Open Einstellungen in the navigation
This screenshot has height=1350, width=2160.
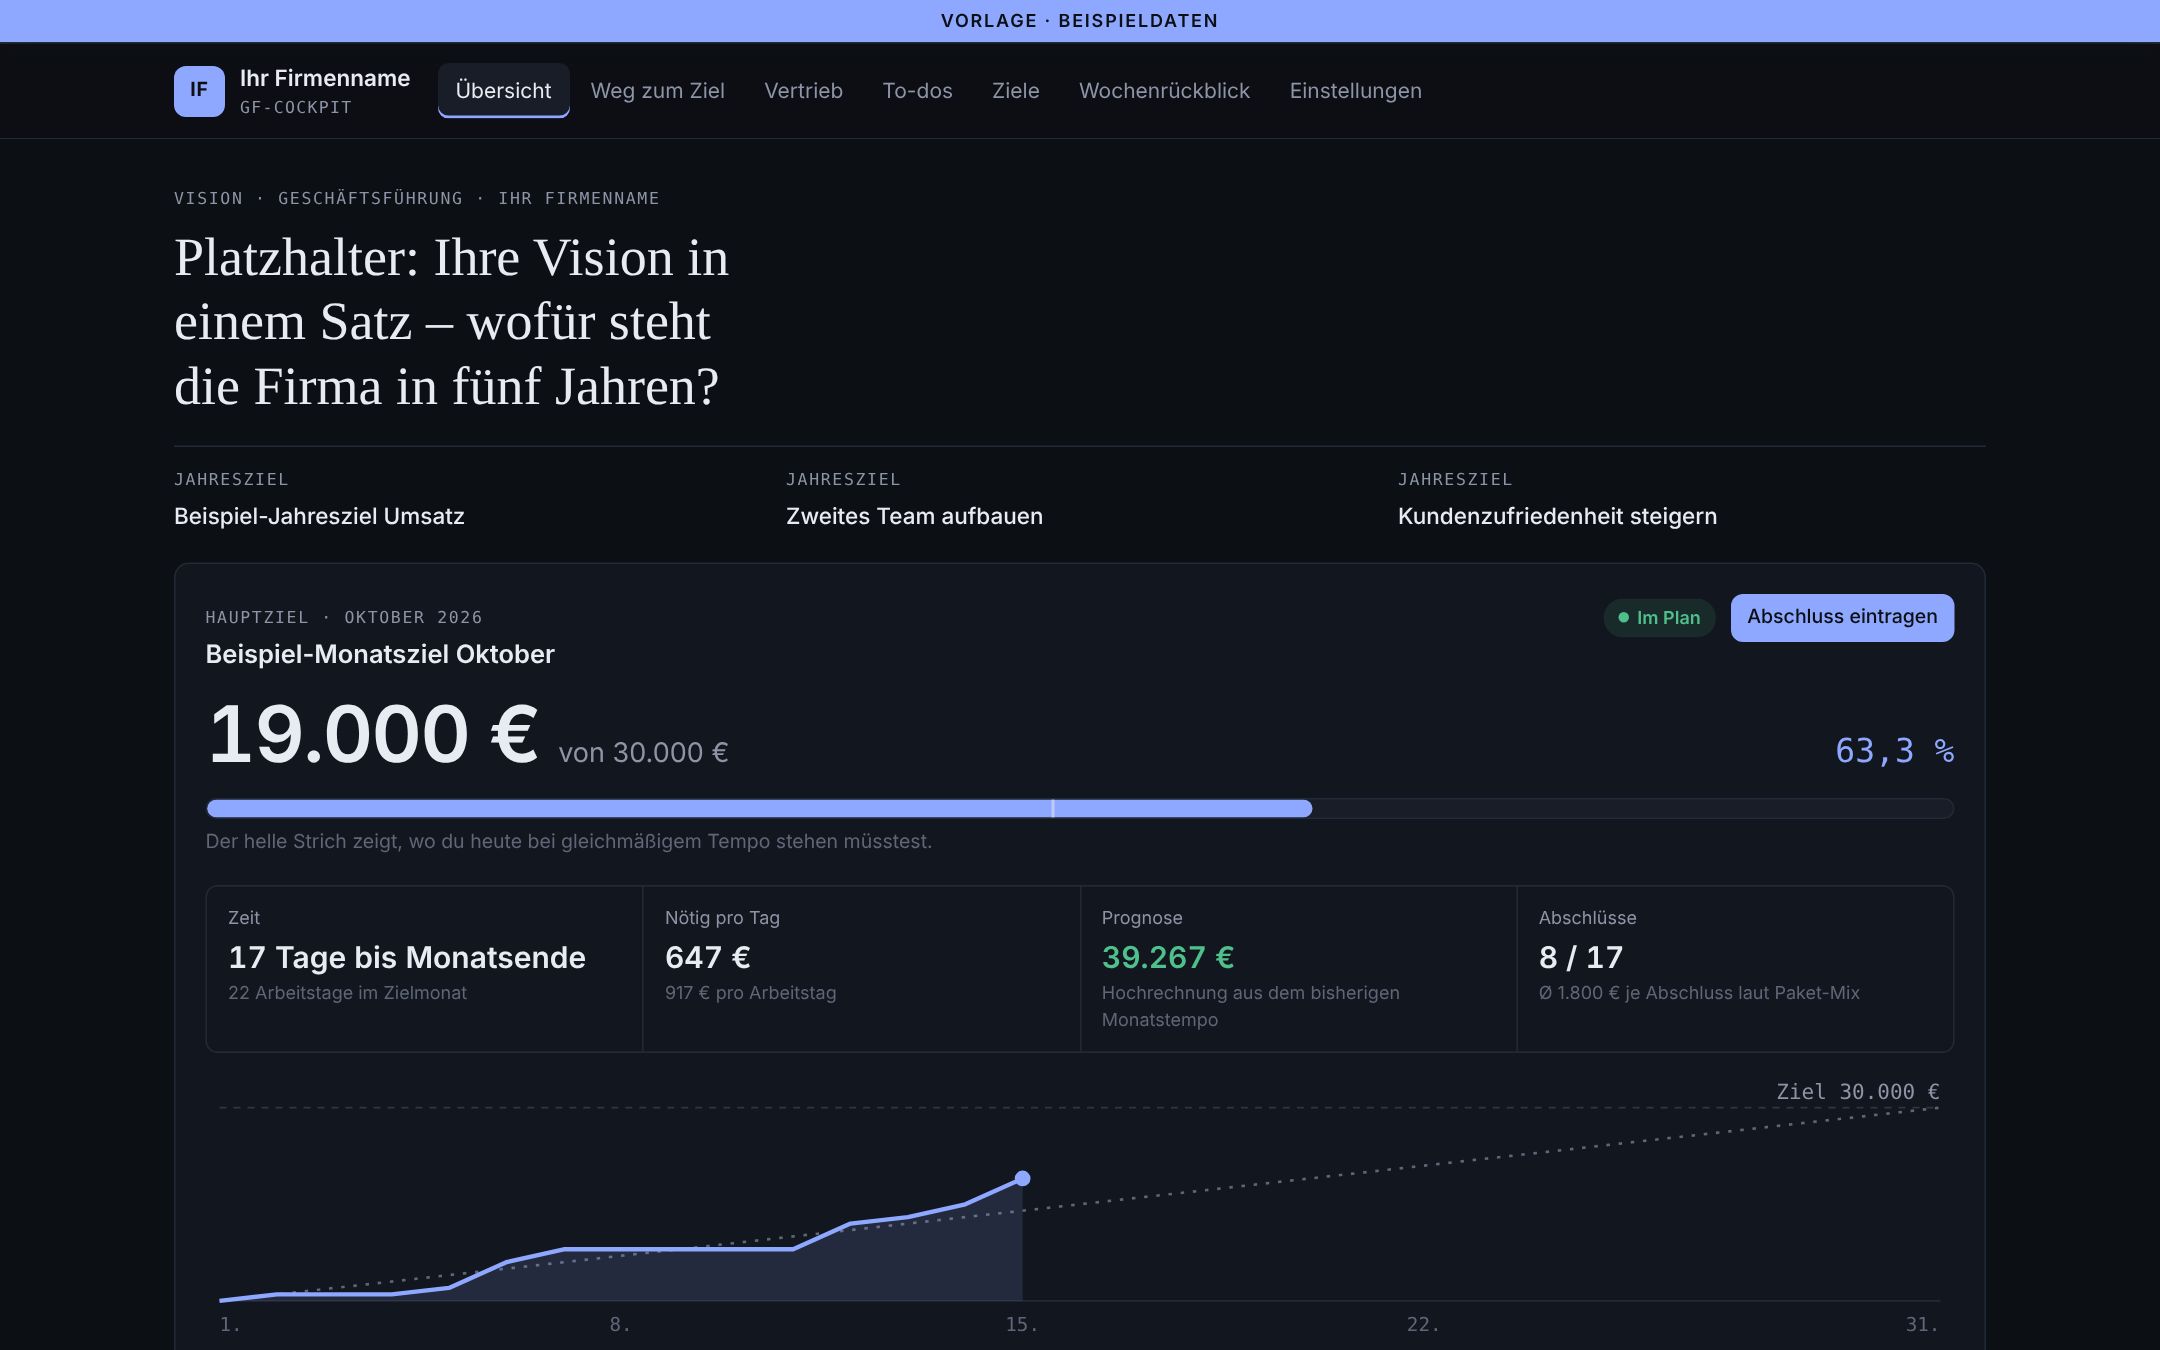pos(1355,91)
